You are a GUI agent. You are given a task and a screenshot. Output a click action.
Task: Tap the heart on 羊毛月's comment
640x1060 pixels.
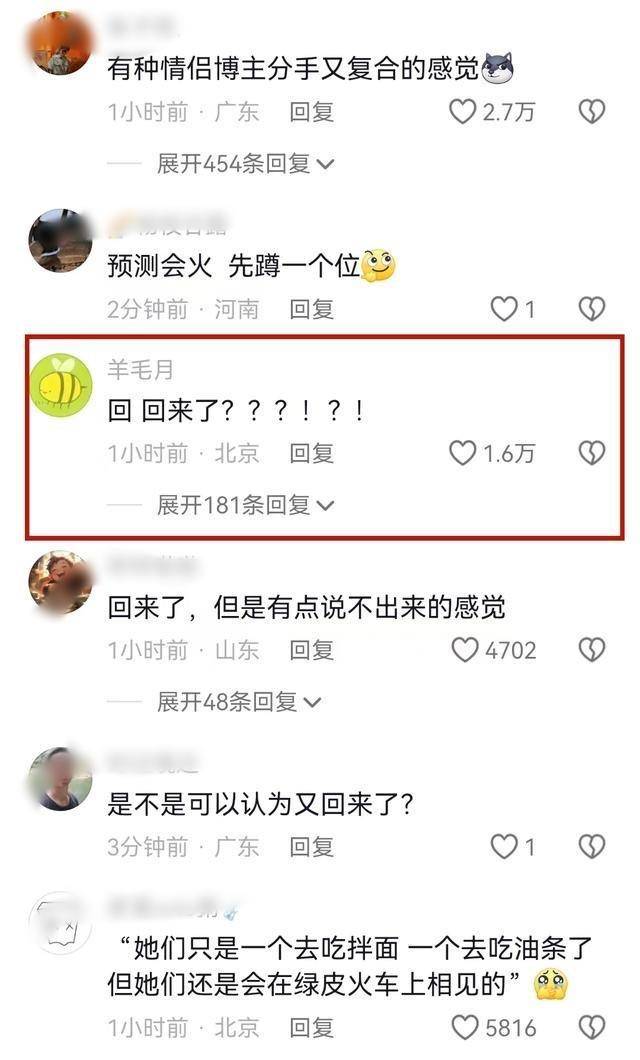462,453
